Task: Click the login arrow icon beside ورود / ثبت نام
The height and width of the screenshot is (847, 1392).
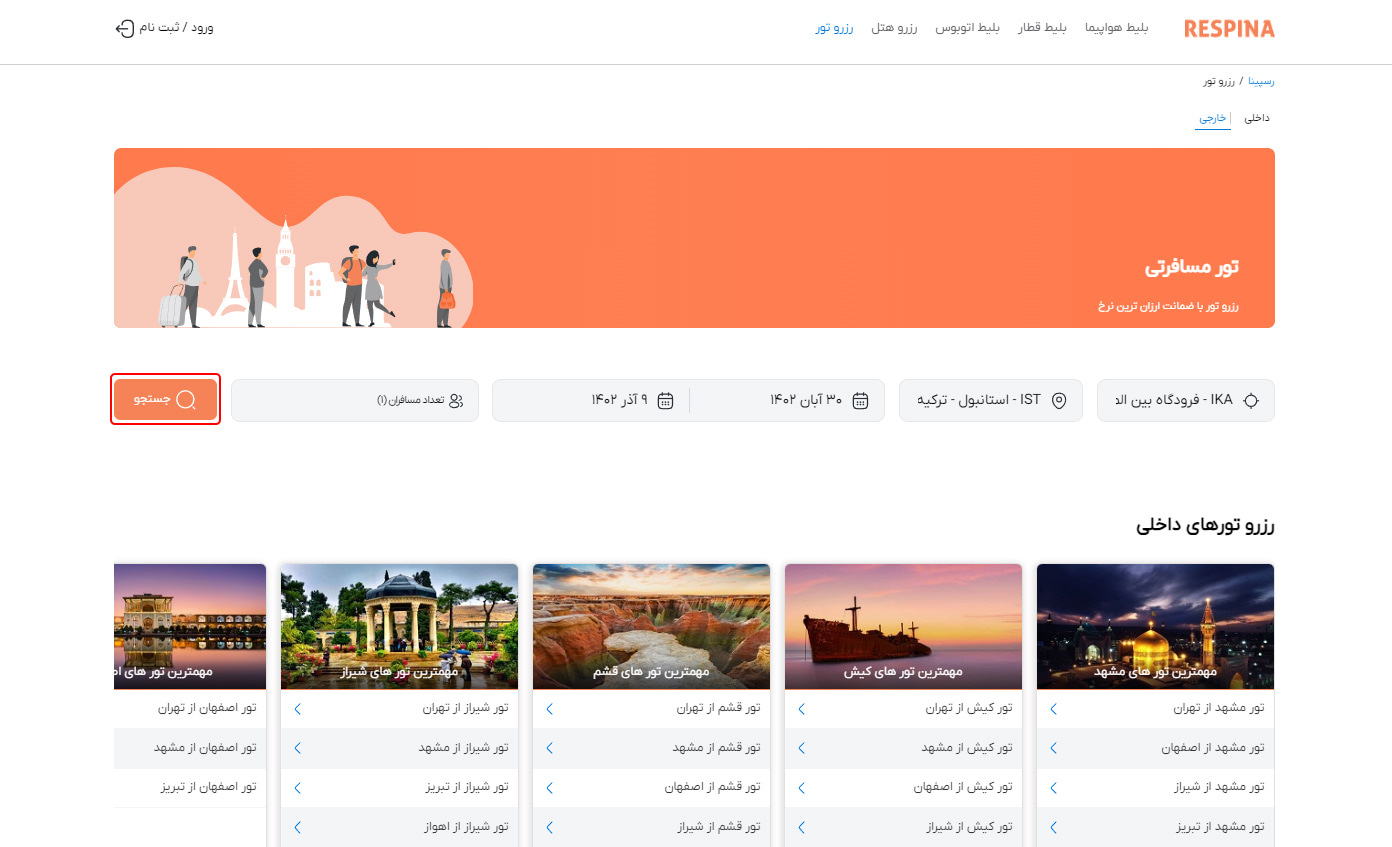Action: [x=124, y=28]
